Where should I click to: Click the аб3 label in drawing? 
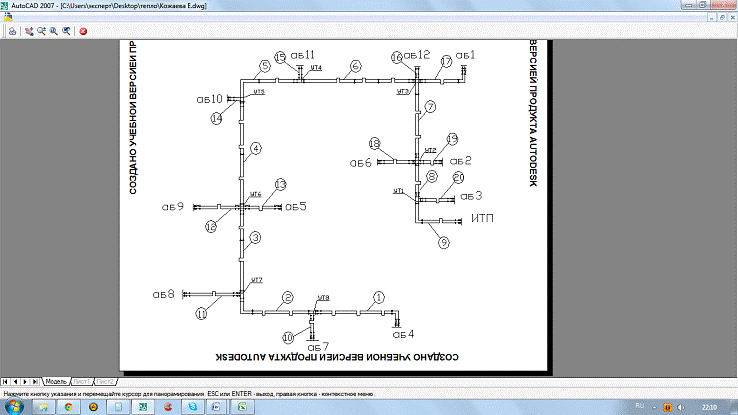471,196
